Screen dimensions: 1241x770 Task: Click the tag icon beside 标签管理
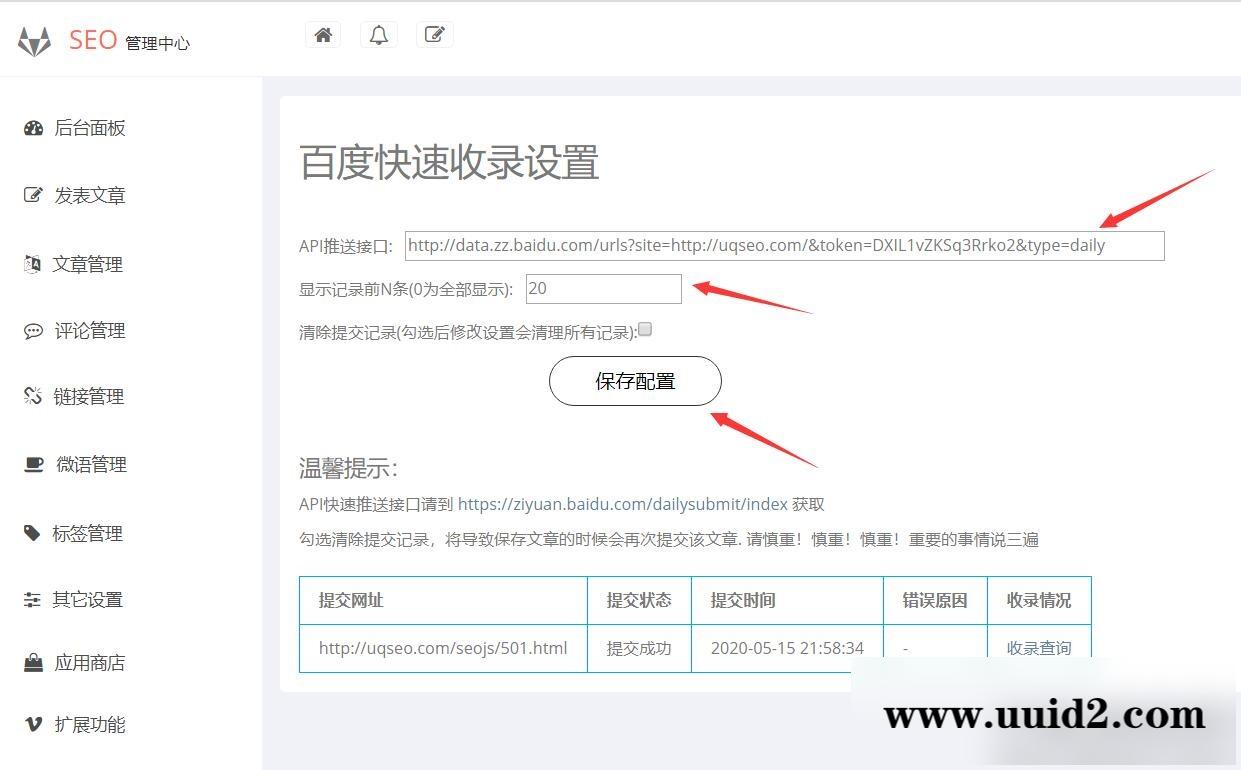(32, 533)
